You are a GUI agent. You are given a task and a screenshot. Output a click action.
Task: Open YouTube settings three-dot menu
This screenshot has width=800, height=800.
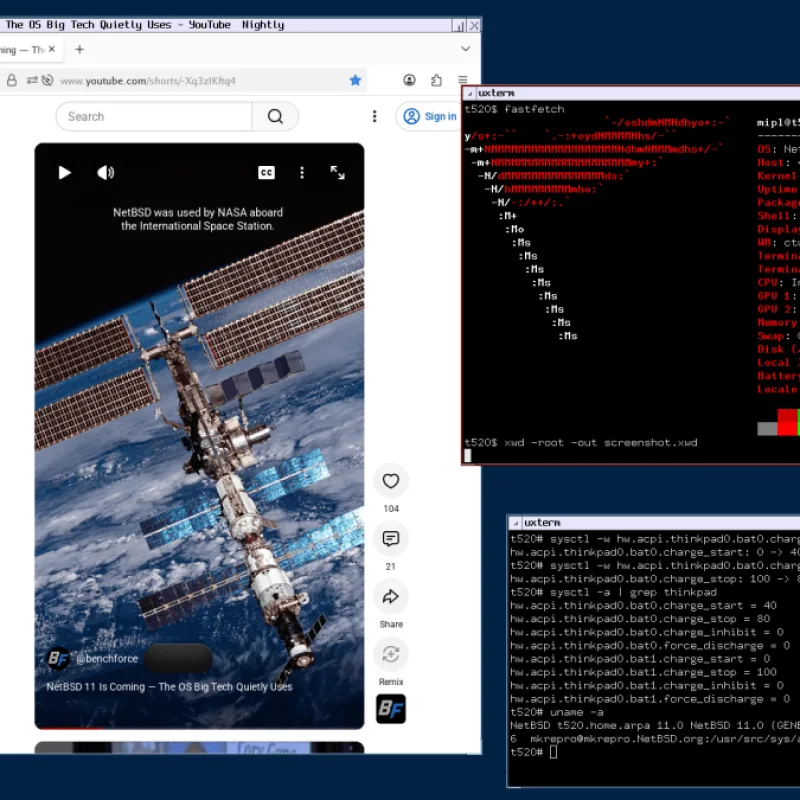click(374, 116)
